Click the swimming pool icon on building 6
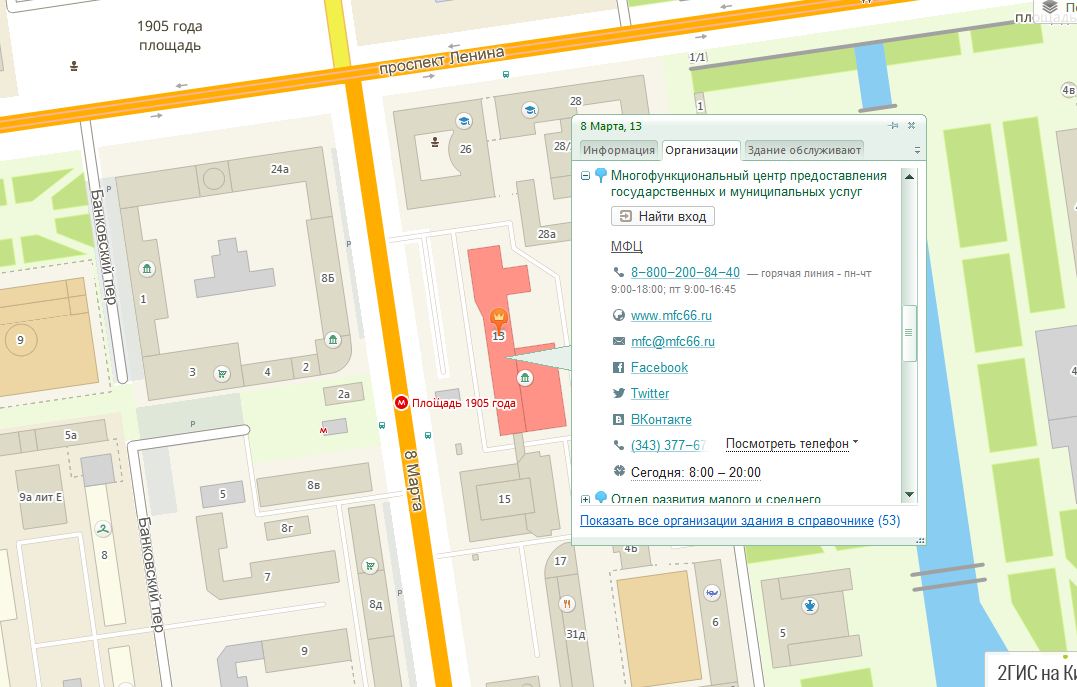Viewport: 1077px width, 687px height. (x=712, y=592)
